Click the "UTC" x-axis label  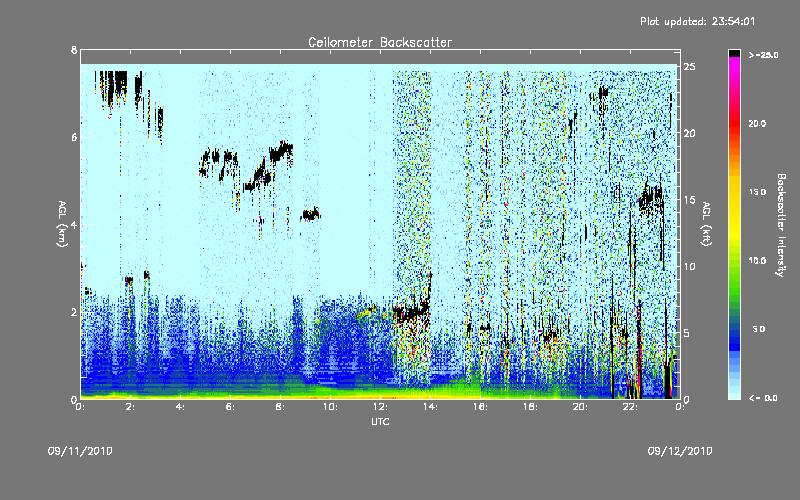point(380,421)
